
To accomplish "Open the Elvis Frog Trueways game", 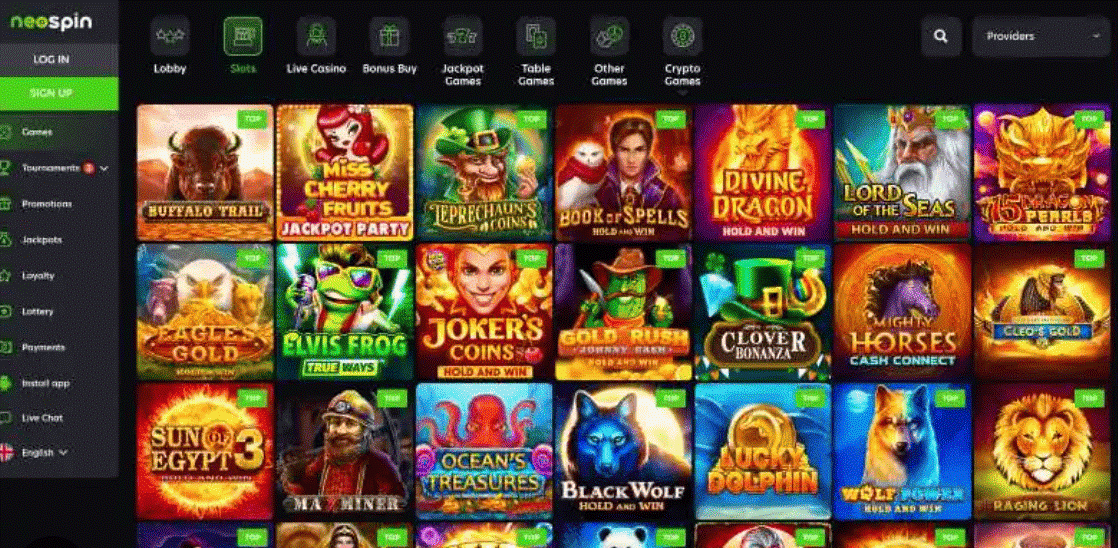I will click(344, 312).
